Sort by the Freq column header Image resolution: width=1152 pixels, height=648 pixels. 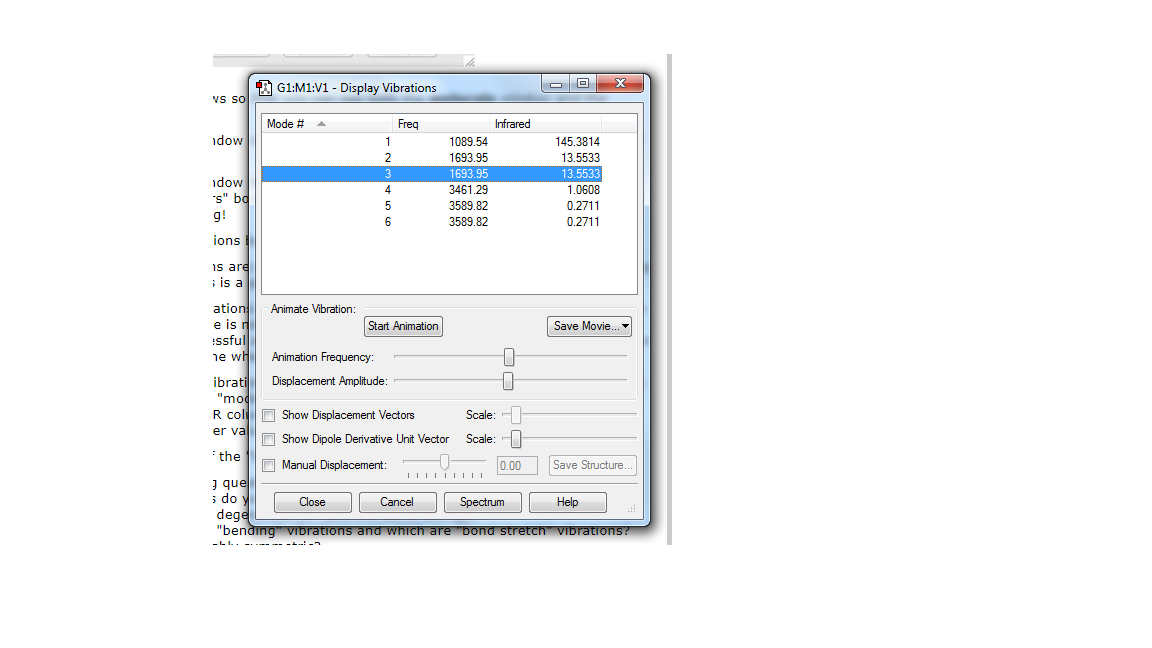coord(441,124)
